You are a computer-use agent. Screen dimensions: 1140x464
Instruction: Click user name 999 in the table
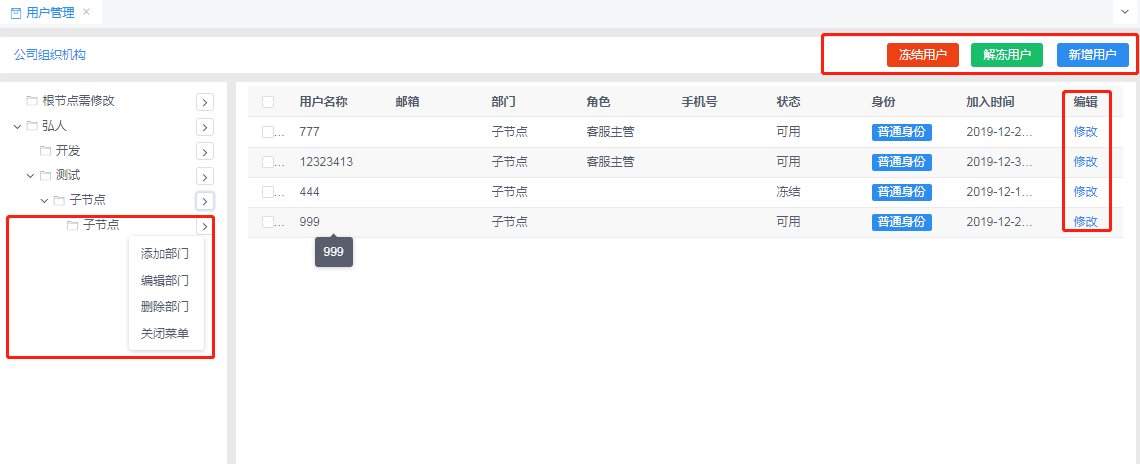[x=310, y=222]
